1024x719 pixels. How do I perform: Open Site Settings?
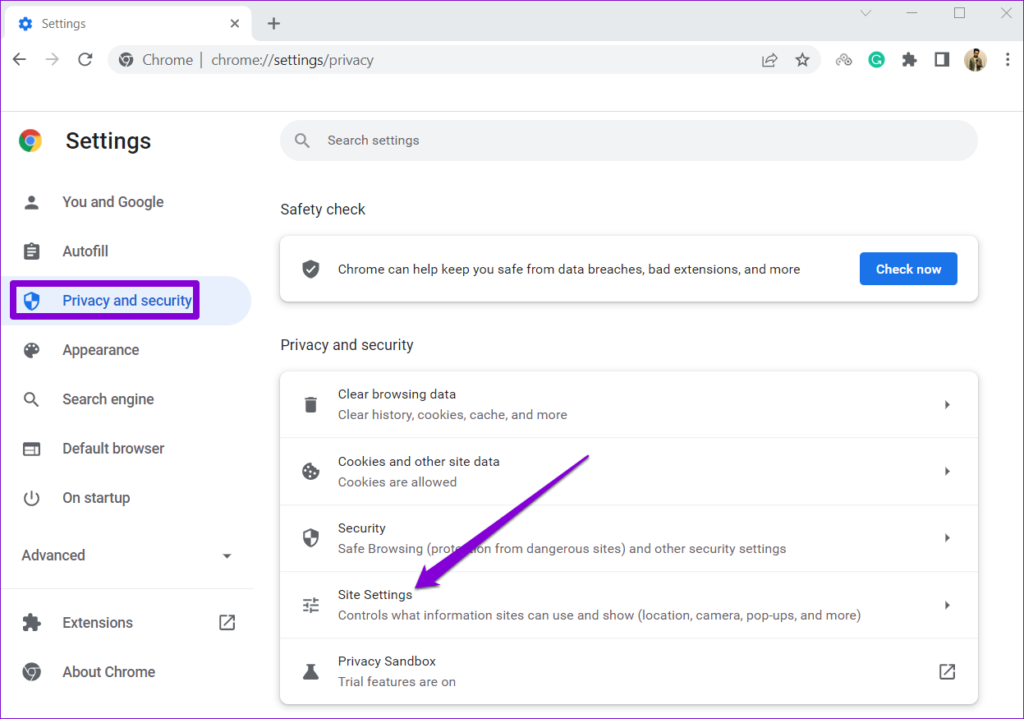click(629, 605)
